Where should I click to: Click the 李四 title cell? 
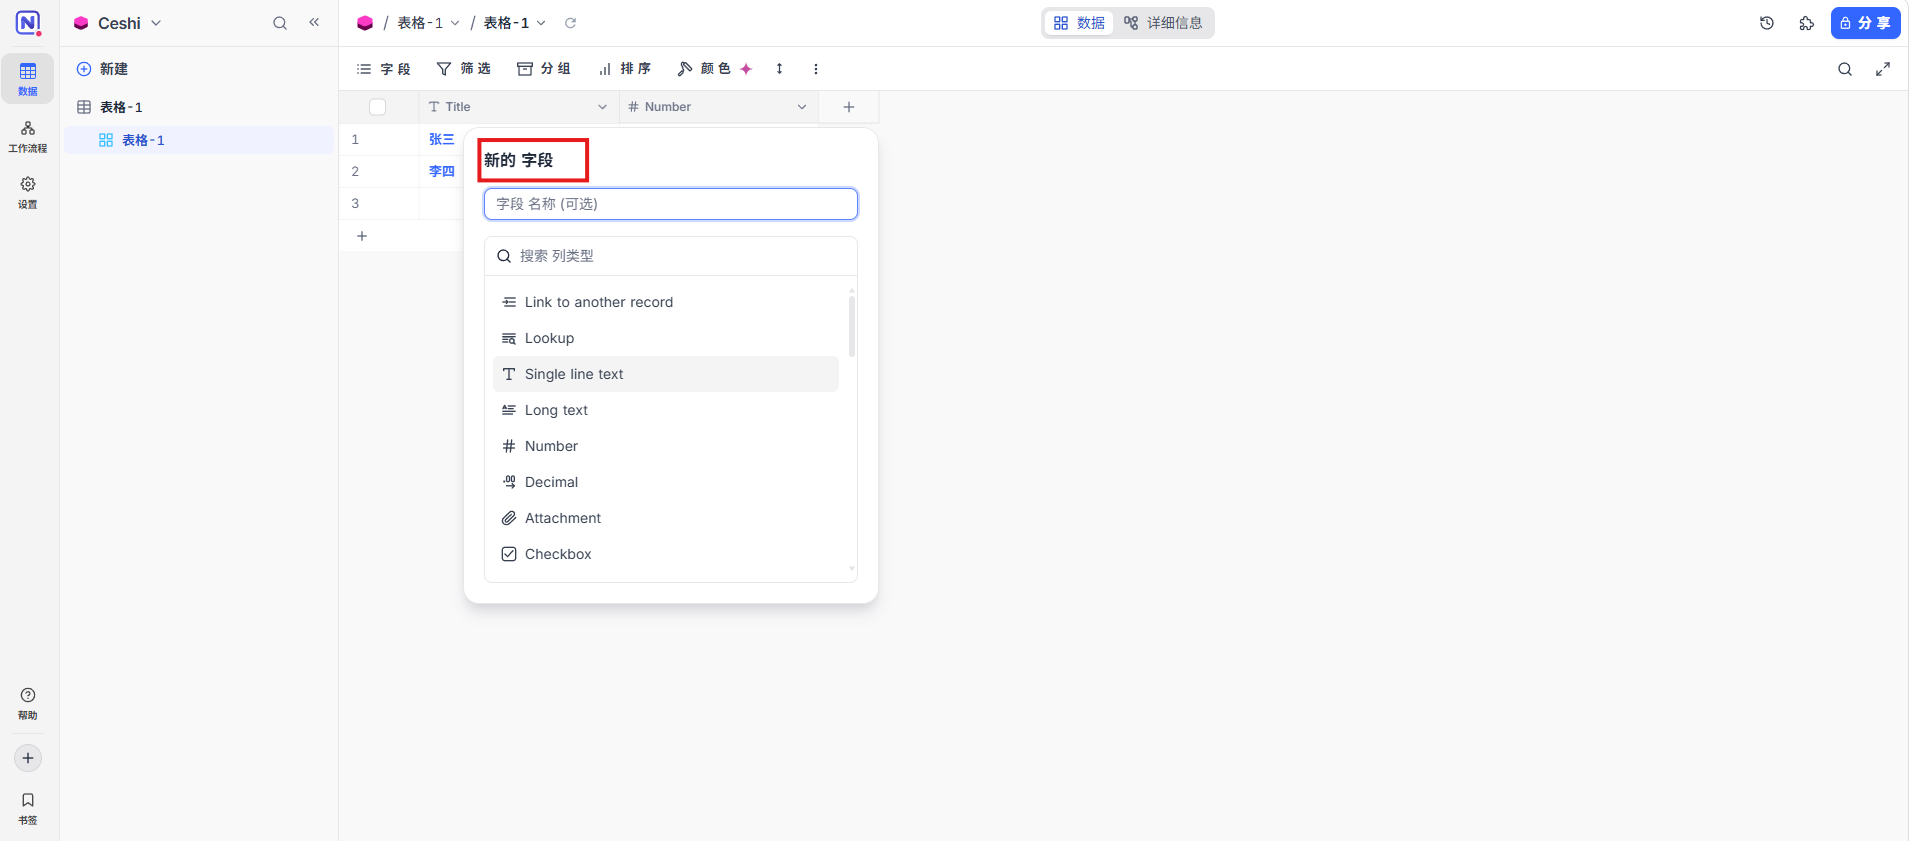441,172
